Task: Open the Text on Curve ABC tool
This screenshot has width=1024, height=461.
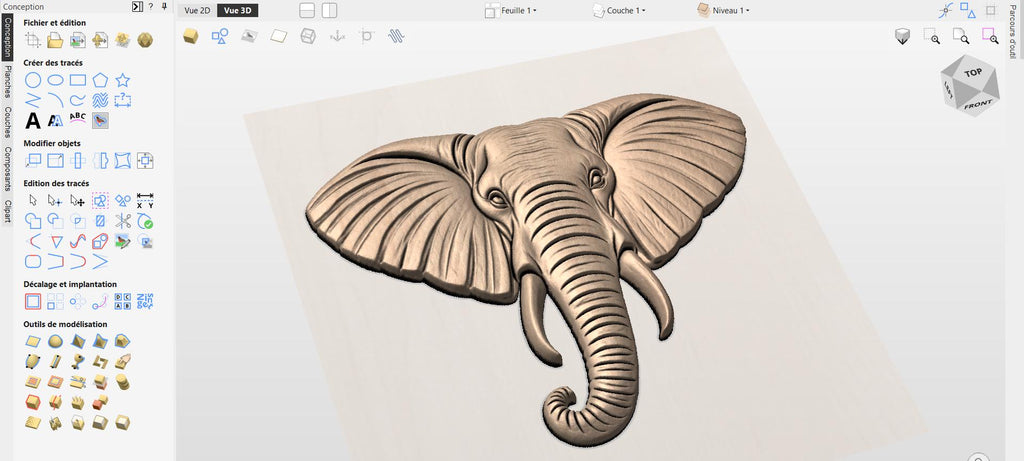Action: coord(78,118)
